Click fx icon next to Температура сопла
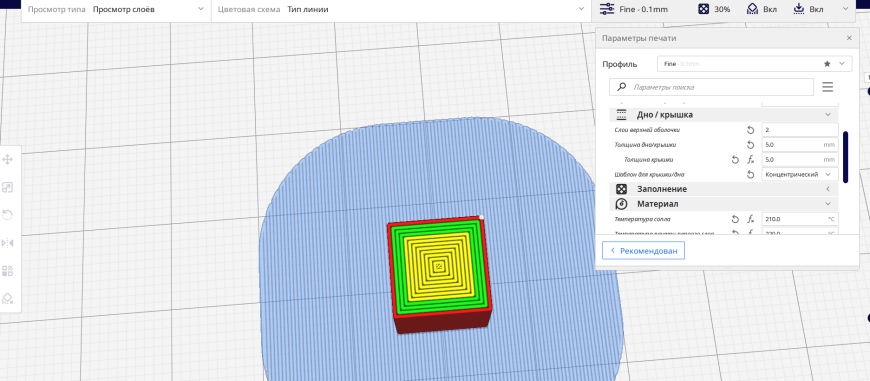 (x=751, y=219)
